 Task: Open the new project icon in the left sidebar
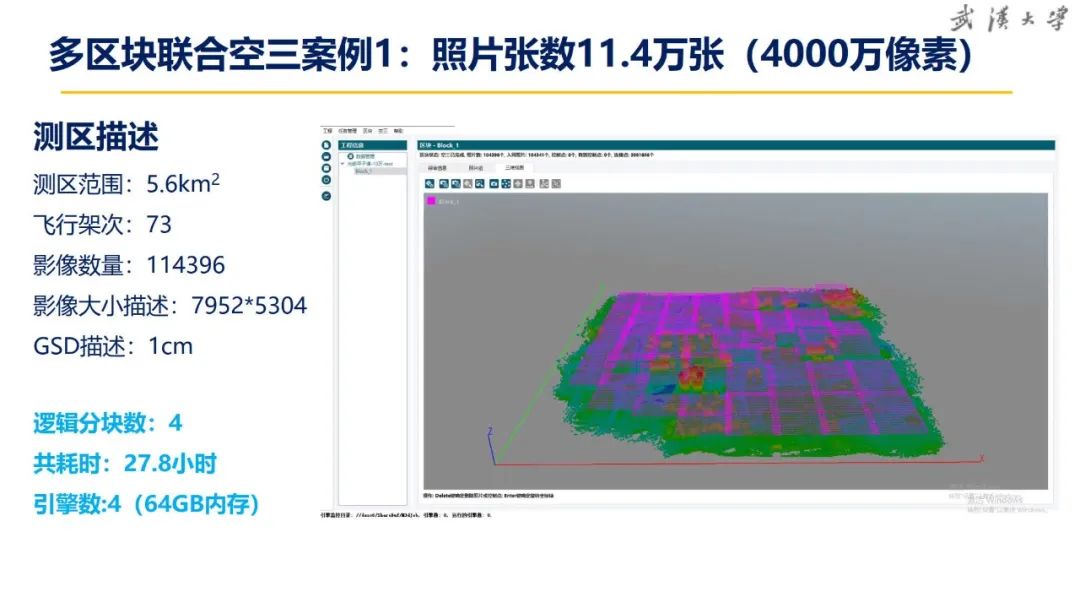[325, 144]
